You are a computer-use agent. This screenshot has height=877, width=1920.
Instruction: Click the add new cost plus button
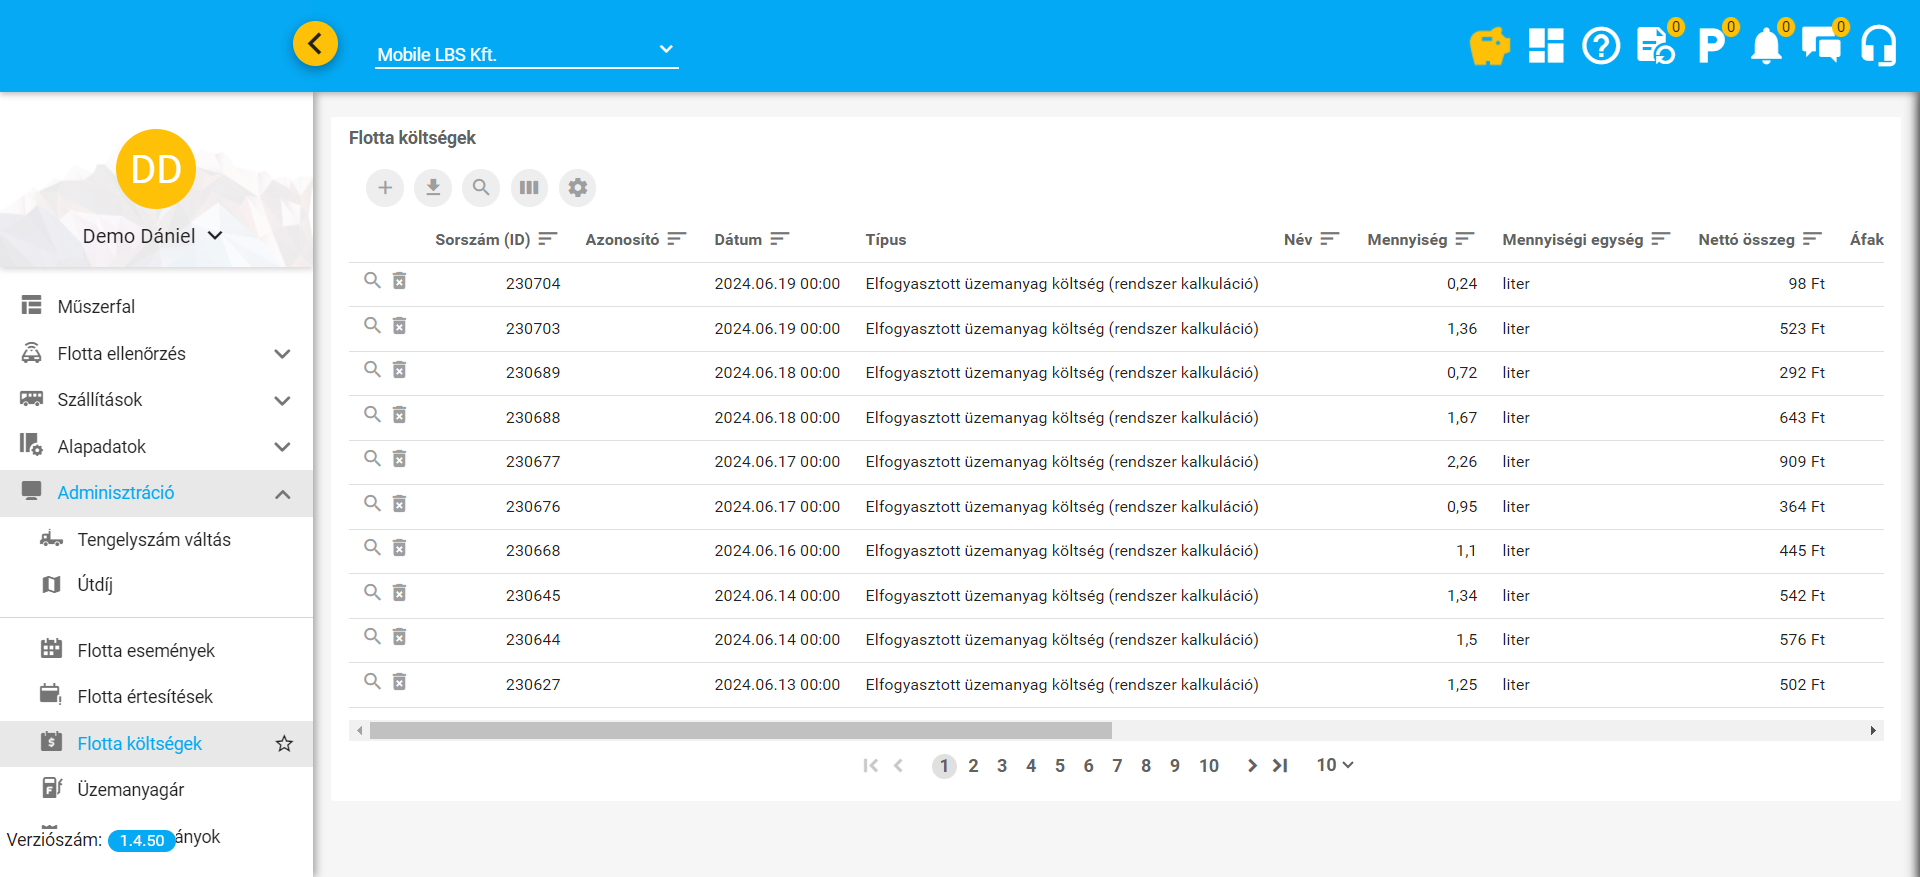(x=385, y=188)
